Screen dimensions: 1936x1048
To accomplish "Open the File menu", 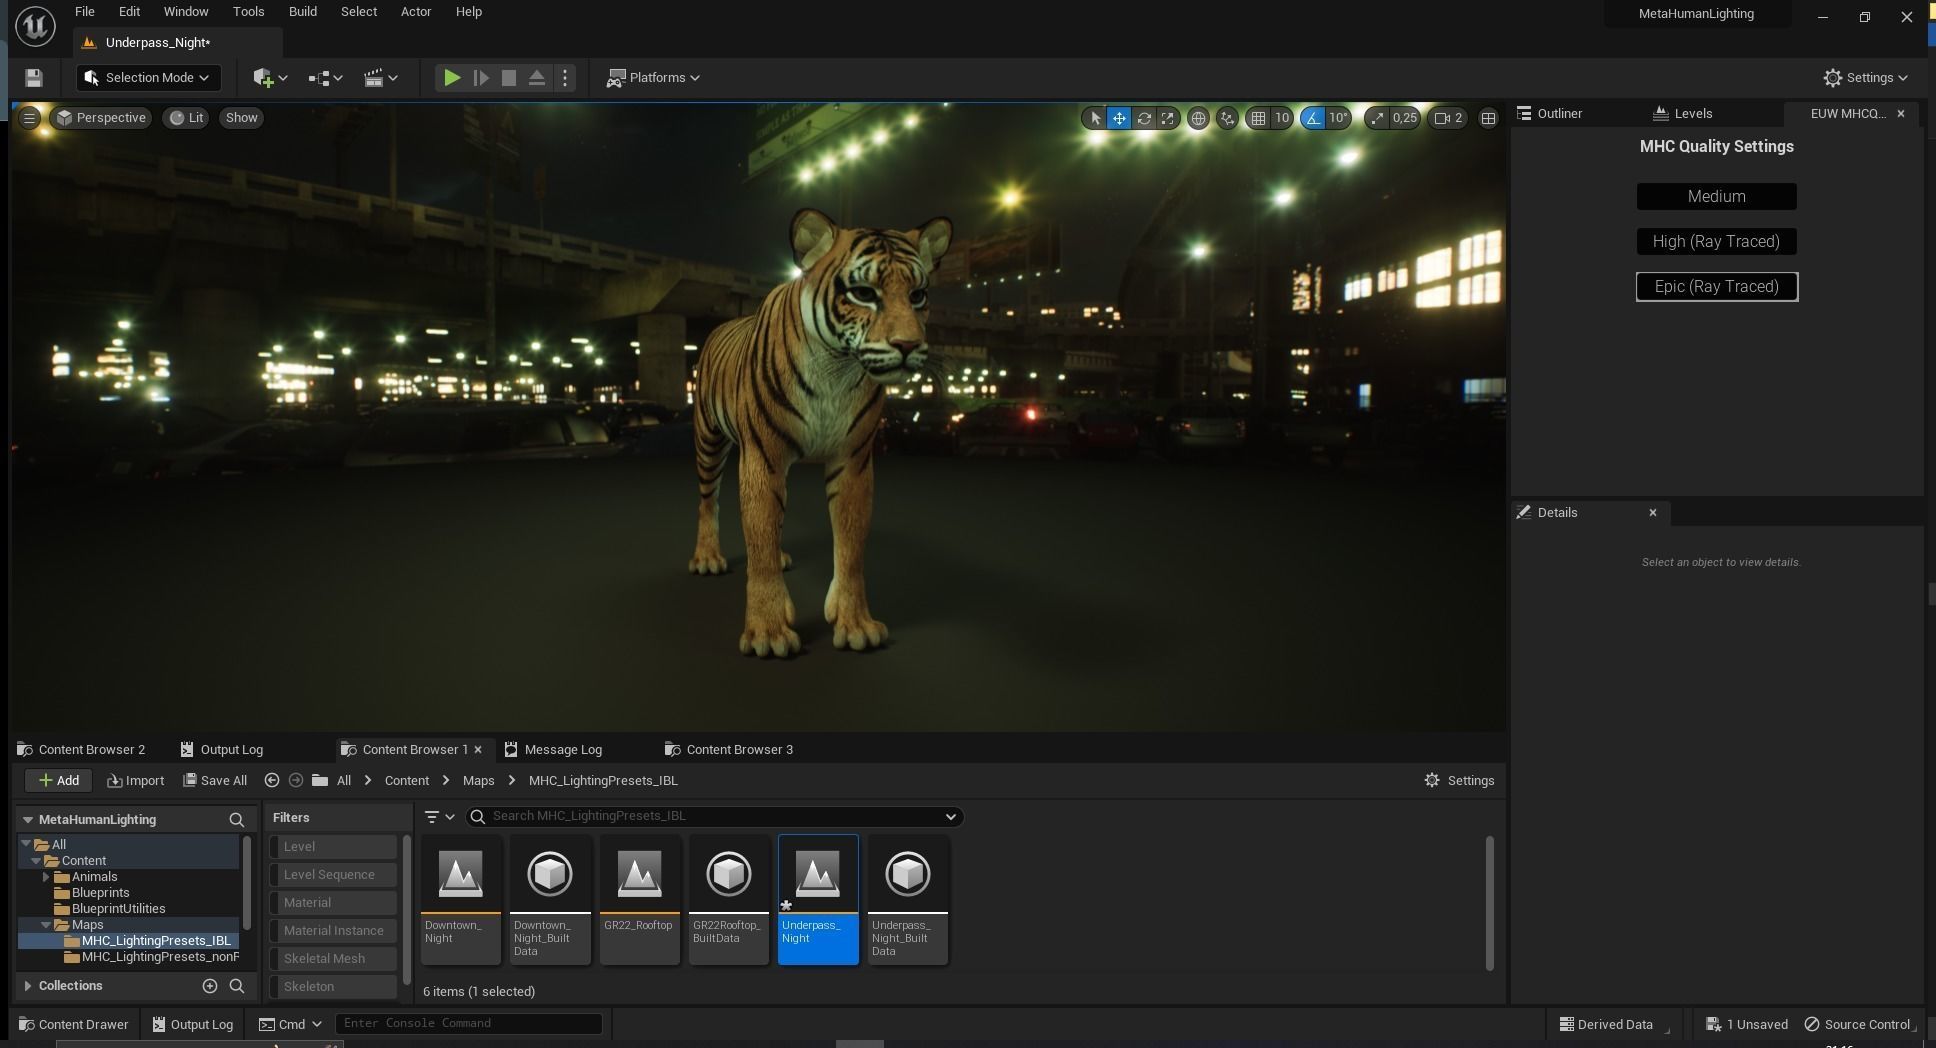I will 85,12.
